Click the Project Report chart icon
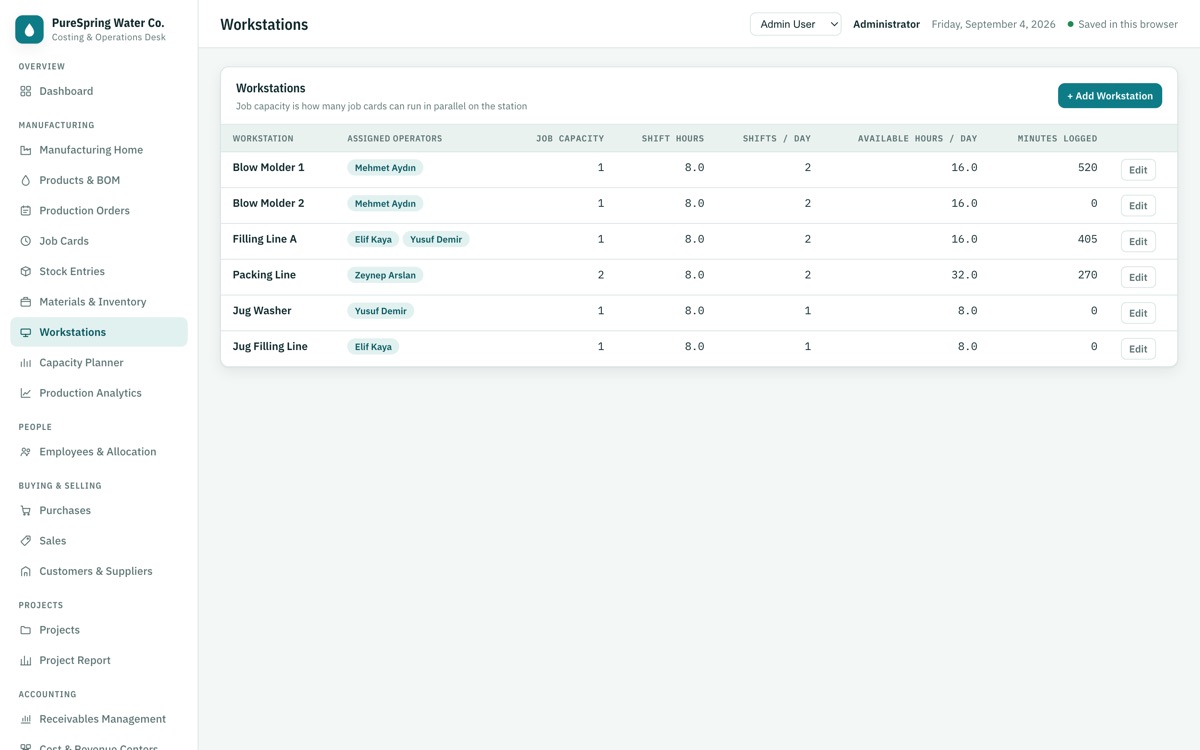Image resolution: width=1200 pixels, height=750 pixels. coord(26,660)
